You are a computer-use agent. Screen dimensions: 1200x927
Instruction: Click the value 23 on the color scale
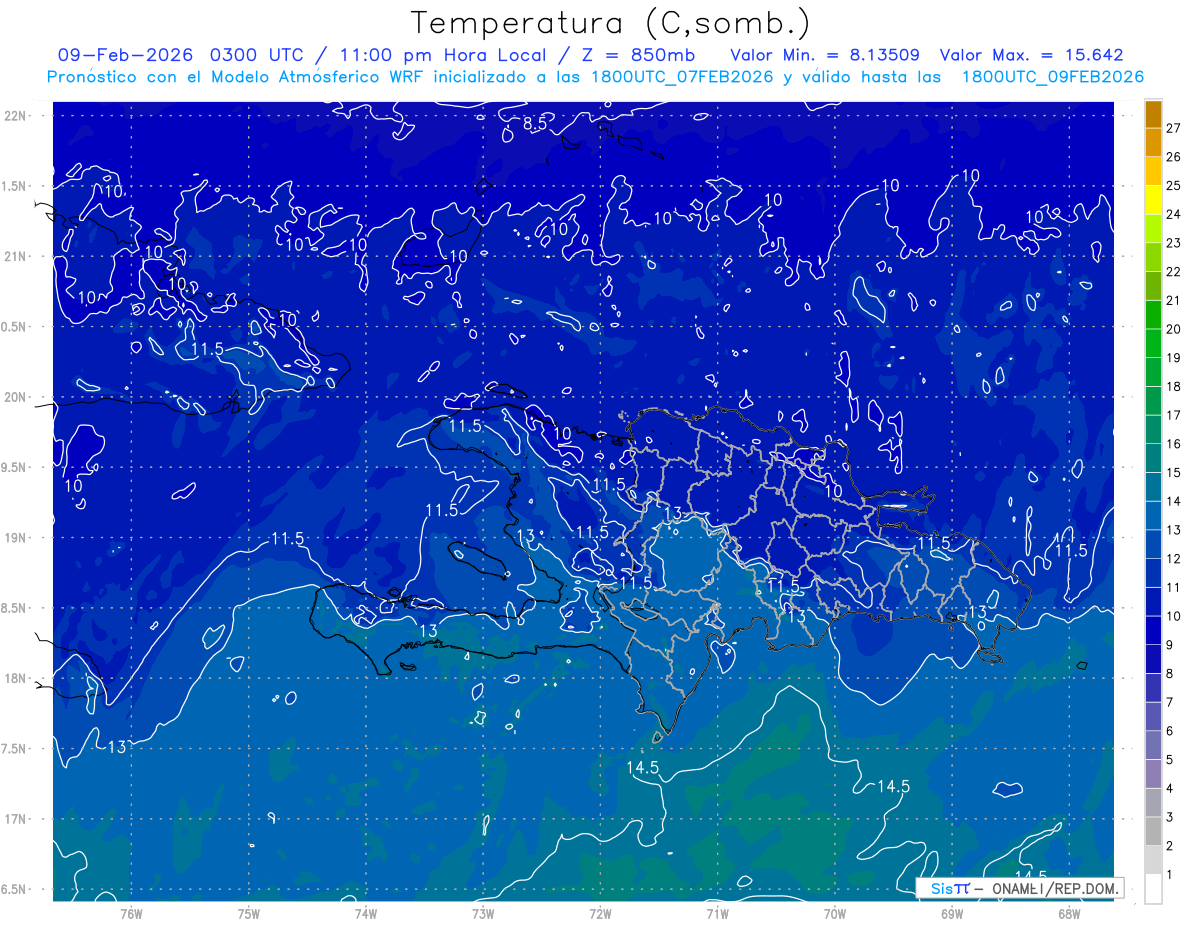pos(1174,243)
